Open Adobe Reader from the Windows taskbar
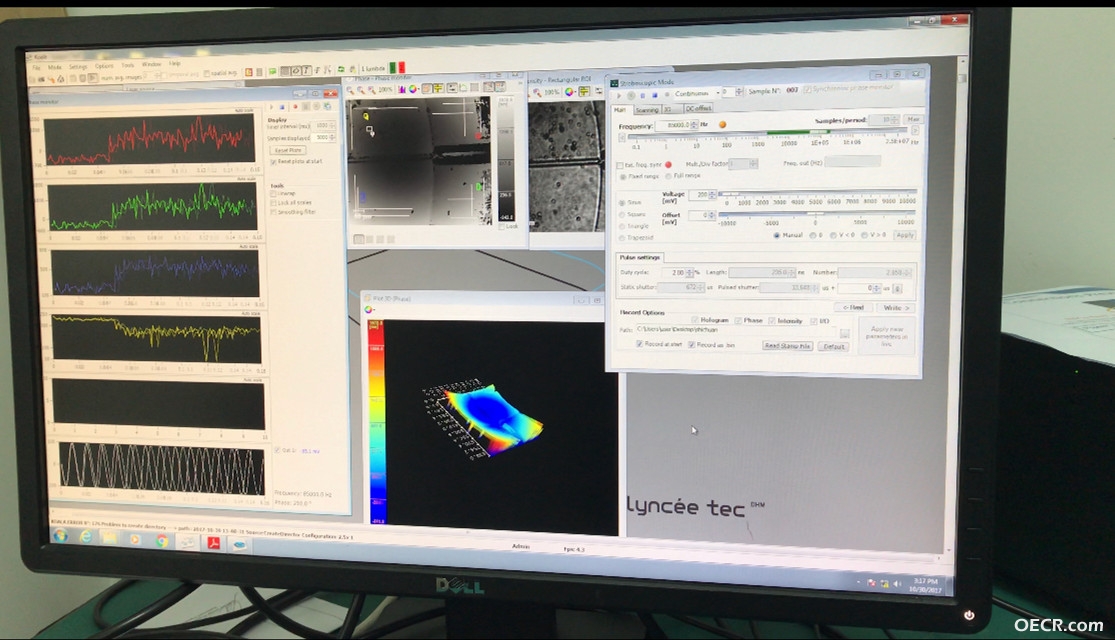Viewport: 1115px width, 640px height. 213,543
